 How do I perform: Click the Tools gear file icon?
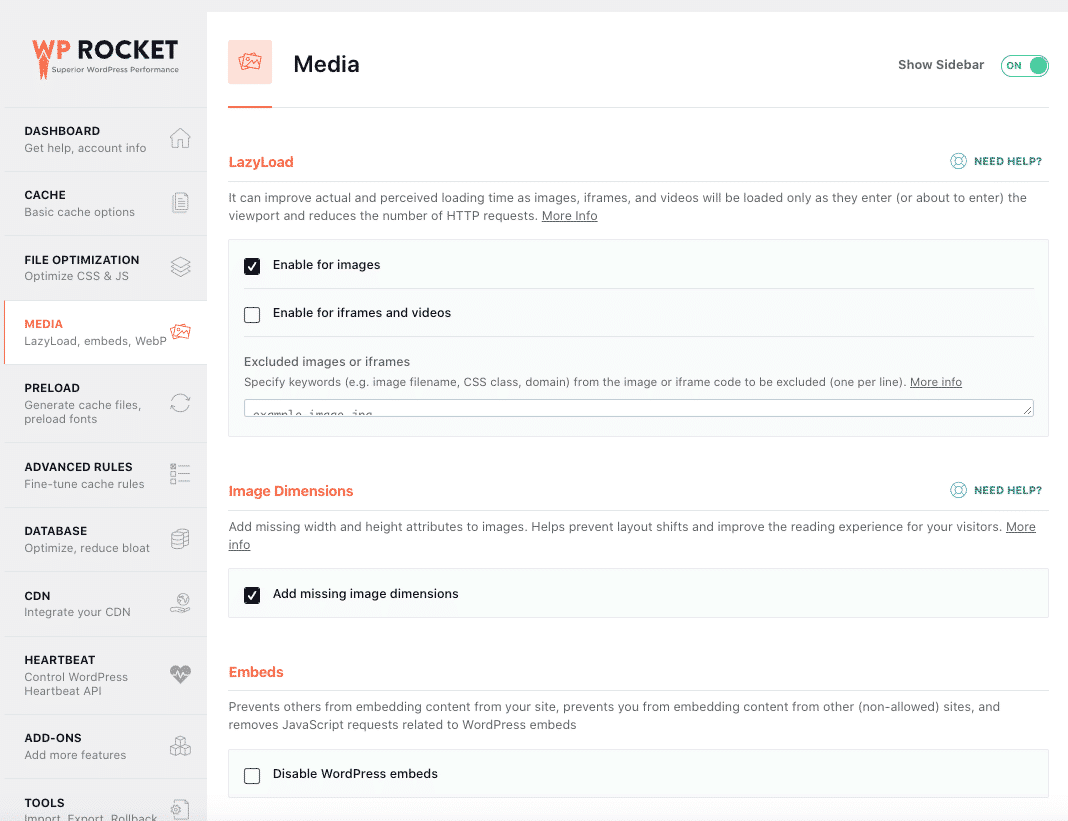pos(180,809)
